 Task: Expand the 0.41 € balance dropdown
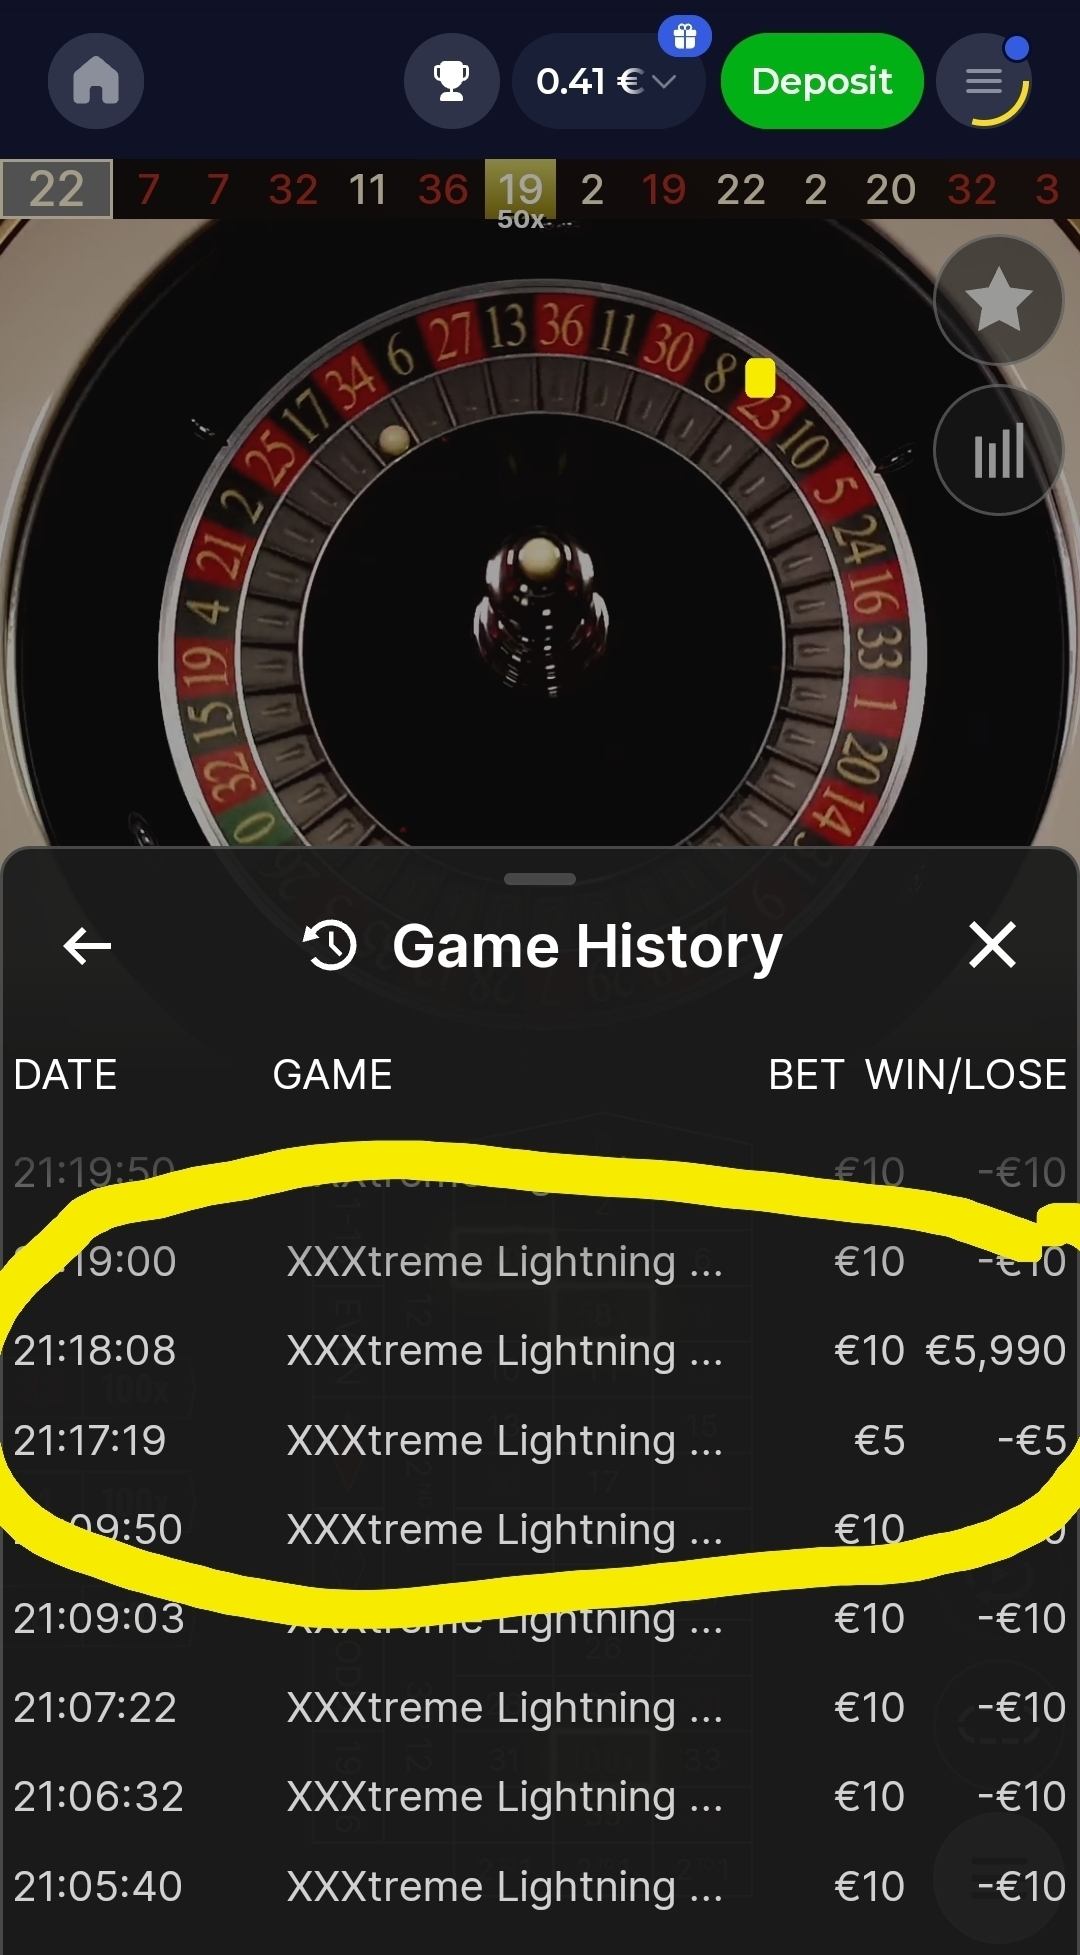608,81
